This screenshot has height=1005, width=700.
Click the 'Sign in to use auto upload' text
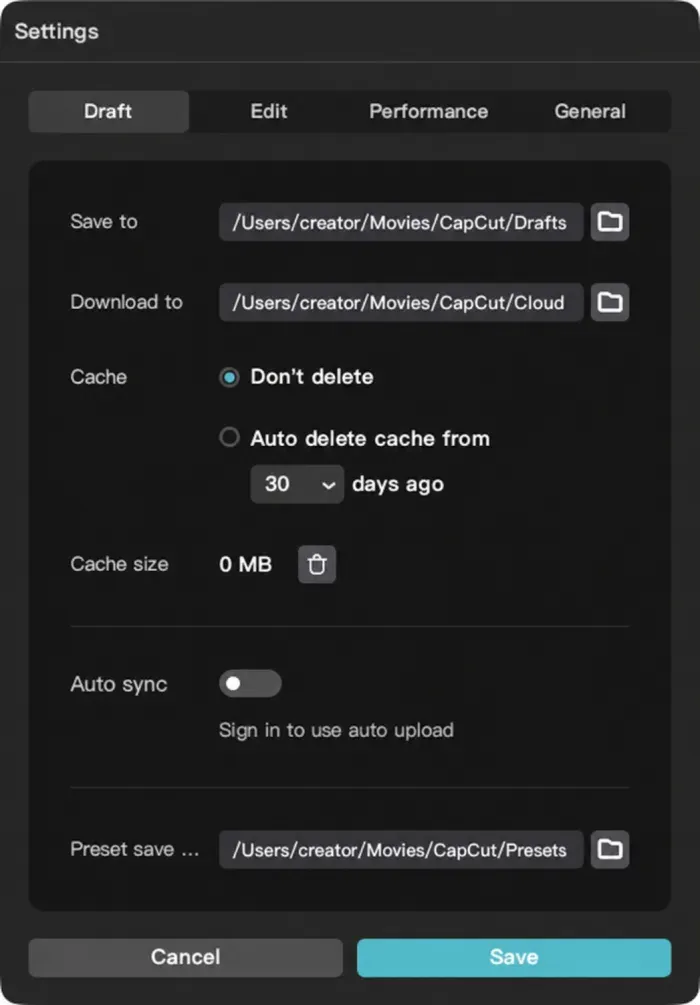coord(336,730)
